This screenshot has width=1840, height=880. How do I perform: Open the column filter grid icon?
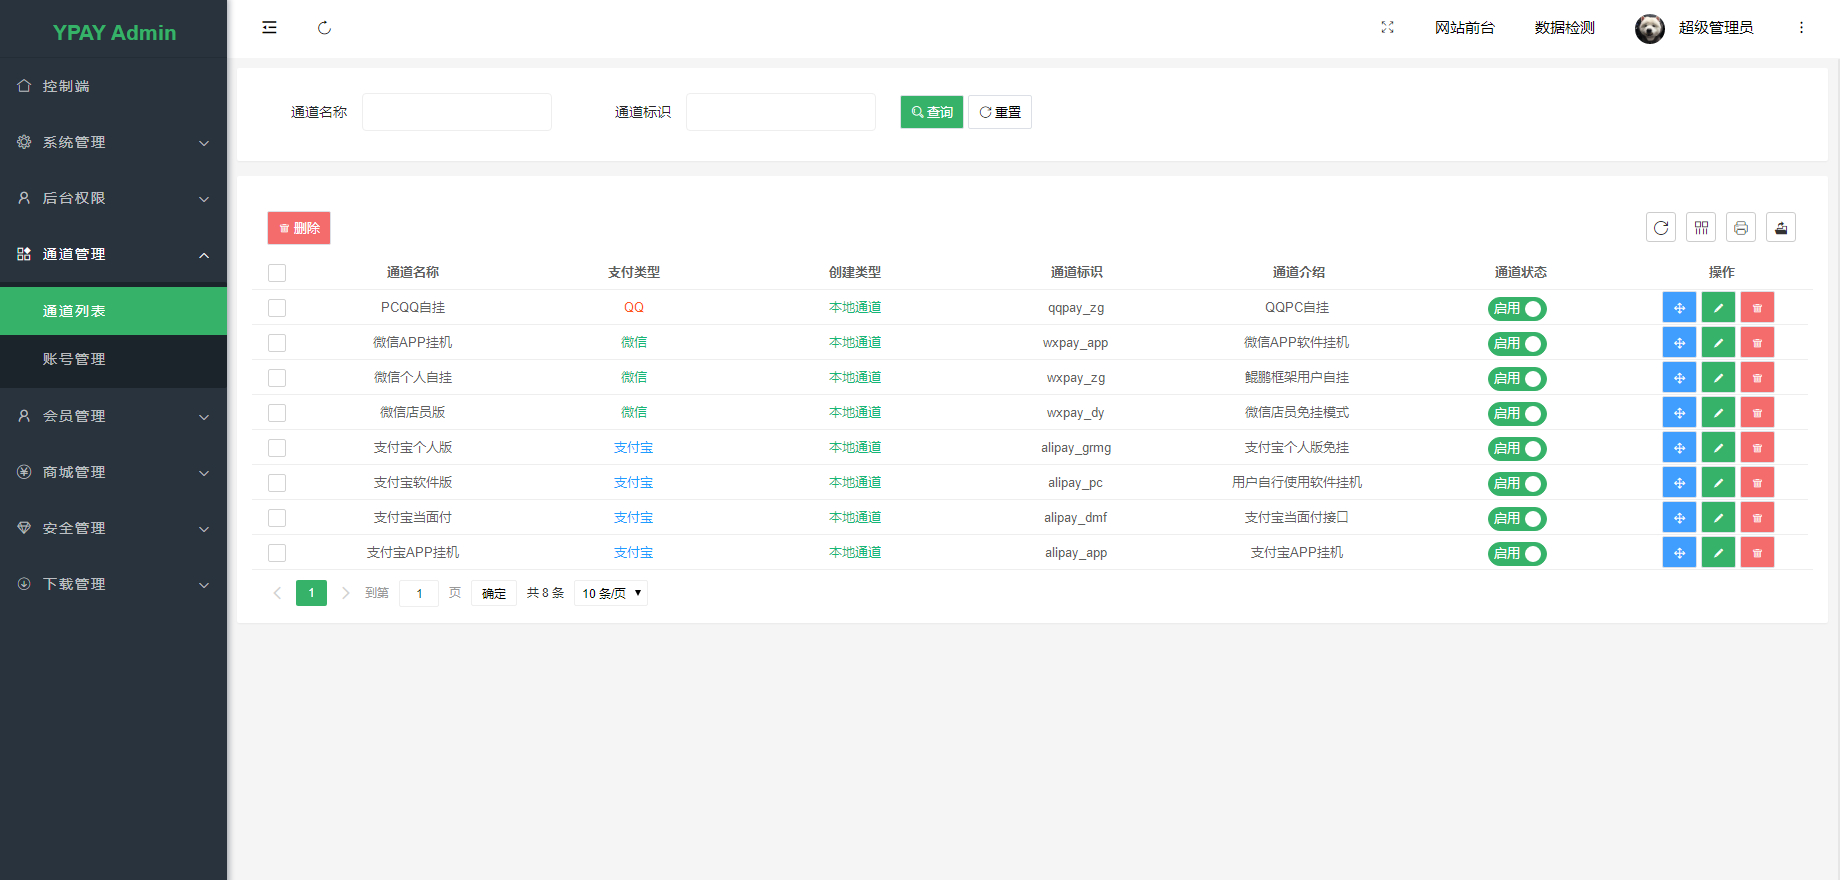(1701, 228)
